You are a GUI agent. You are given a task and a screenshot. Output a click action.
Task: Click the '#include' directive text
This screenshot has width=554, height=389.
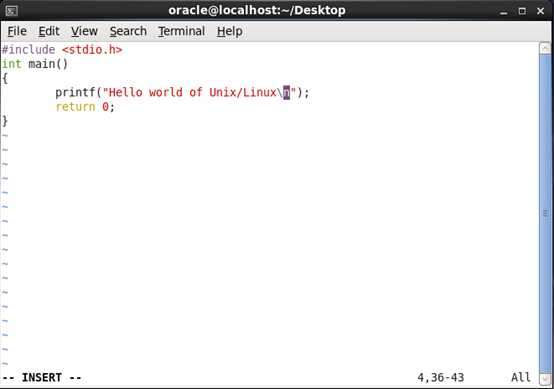pyautogui.click(x=29, y=50)
